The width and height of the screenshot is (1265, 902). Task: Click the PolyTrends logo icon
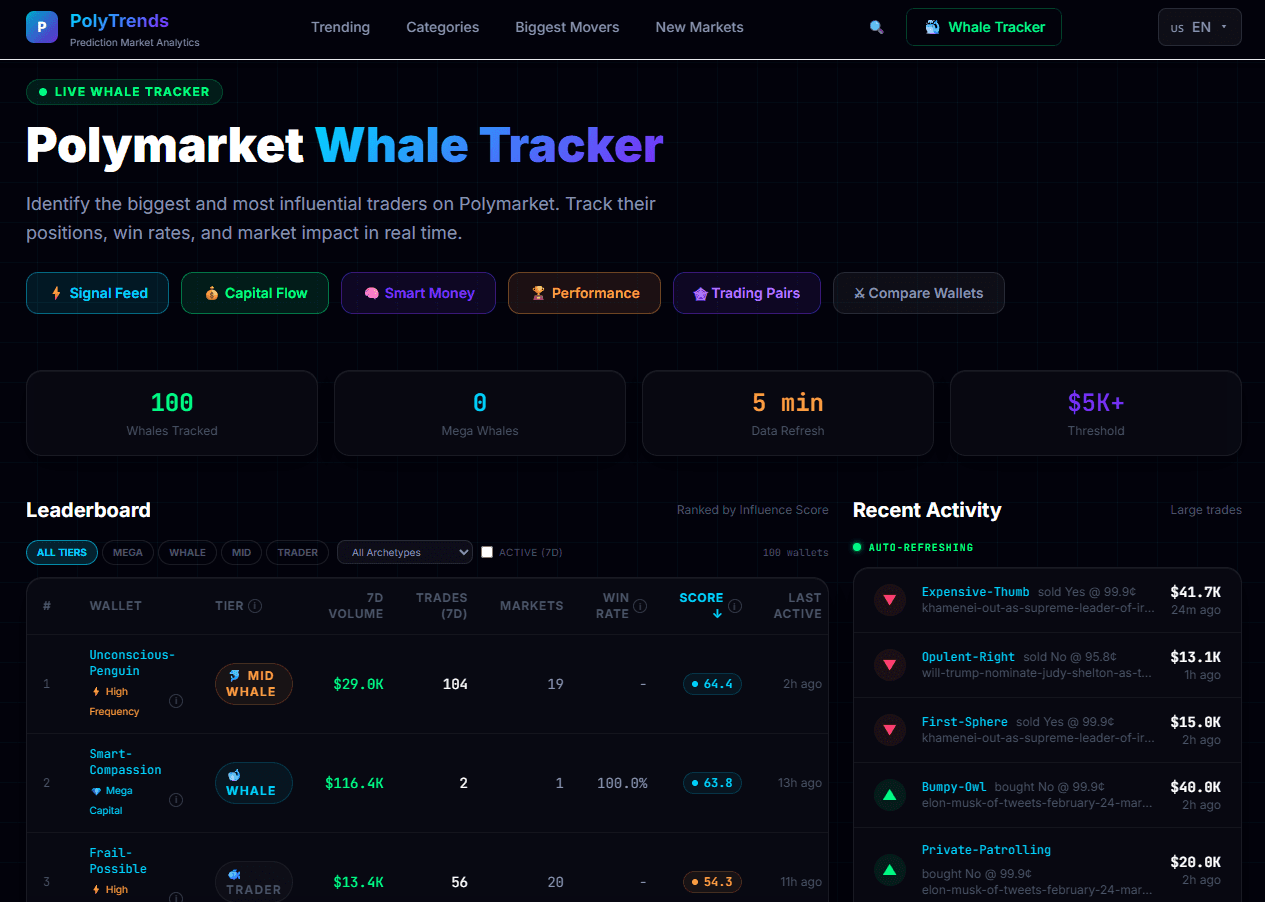(41, 27)
